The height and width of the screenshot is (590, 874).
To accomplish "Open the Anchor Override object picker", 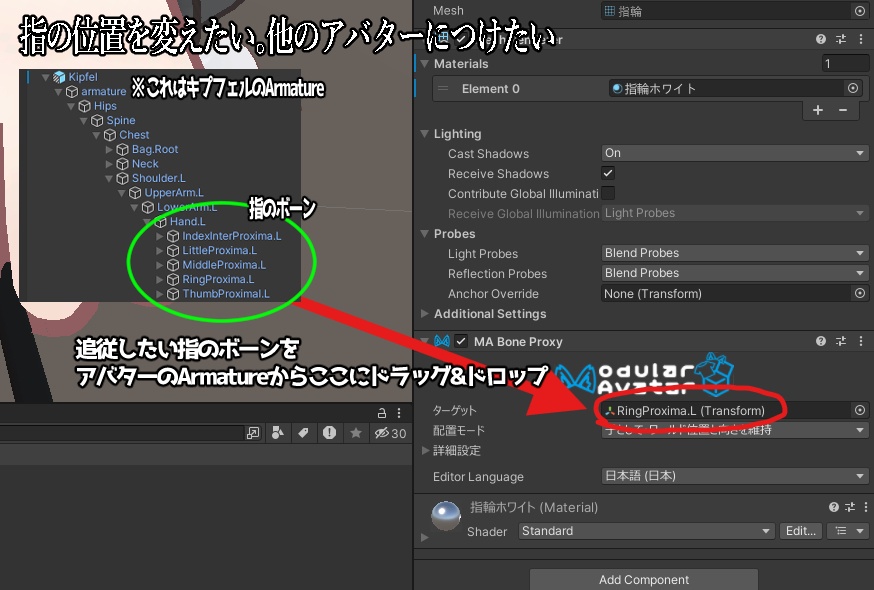I will 859,293.
